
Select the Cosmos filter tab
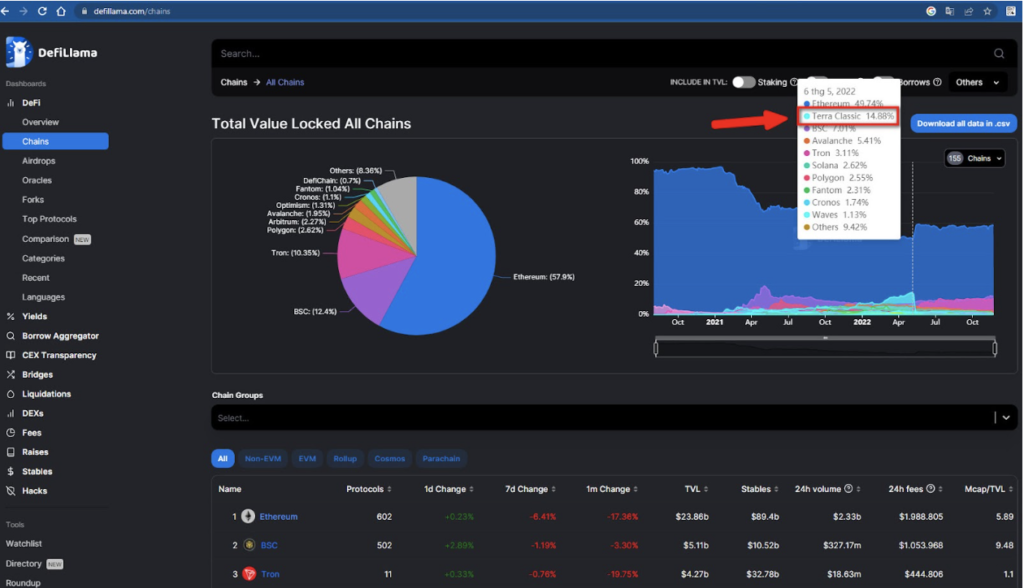click(x=390, y=459)
